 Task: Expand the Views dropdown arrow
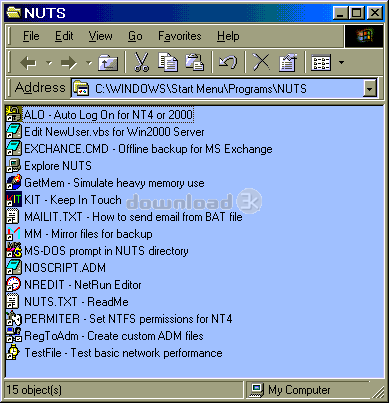pyautogui.click(x=341, y=62)
